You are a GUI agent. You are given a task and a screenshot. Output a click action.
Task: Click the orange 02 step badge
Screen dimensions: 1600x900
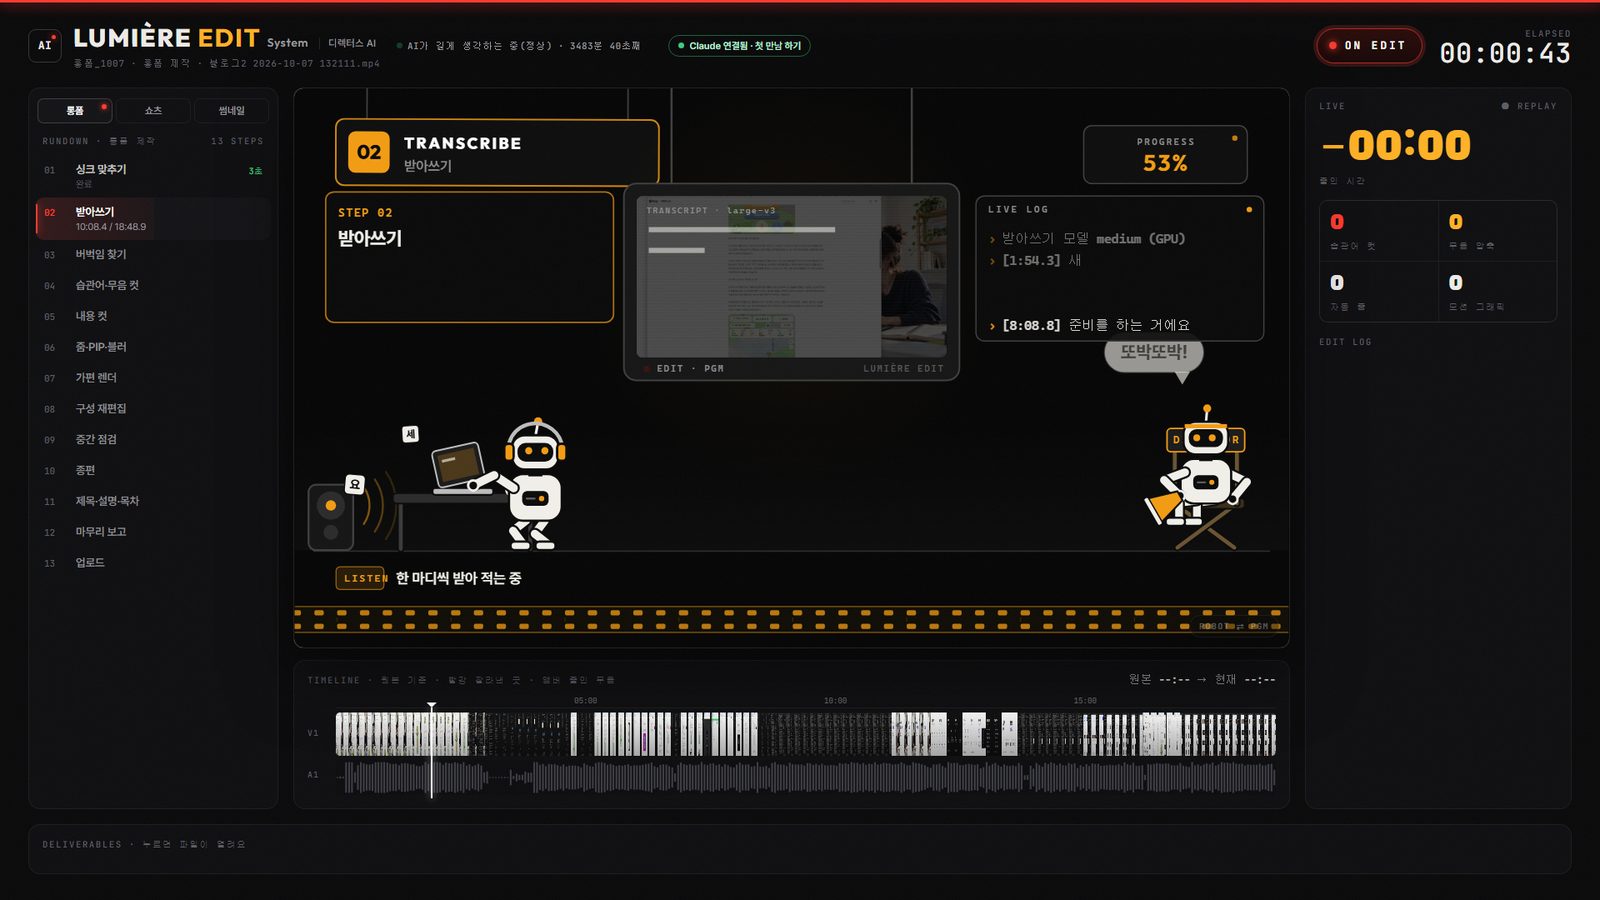(369, 153)
